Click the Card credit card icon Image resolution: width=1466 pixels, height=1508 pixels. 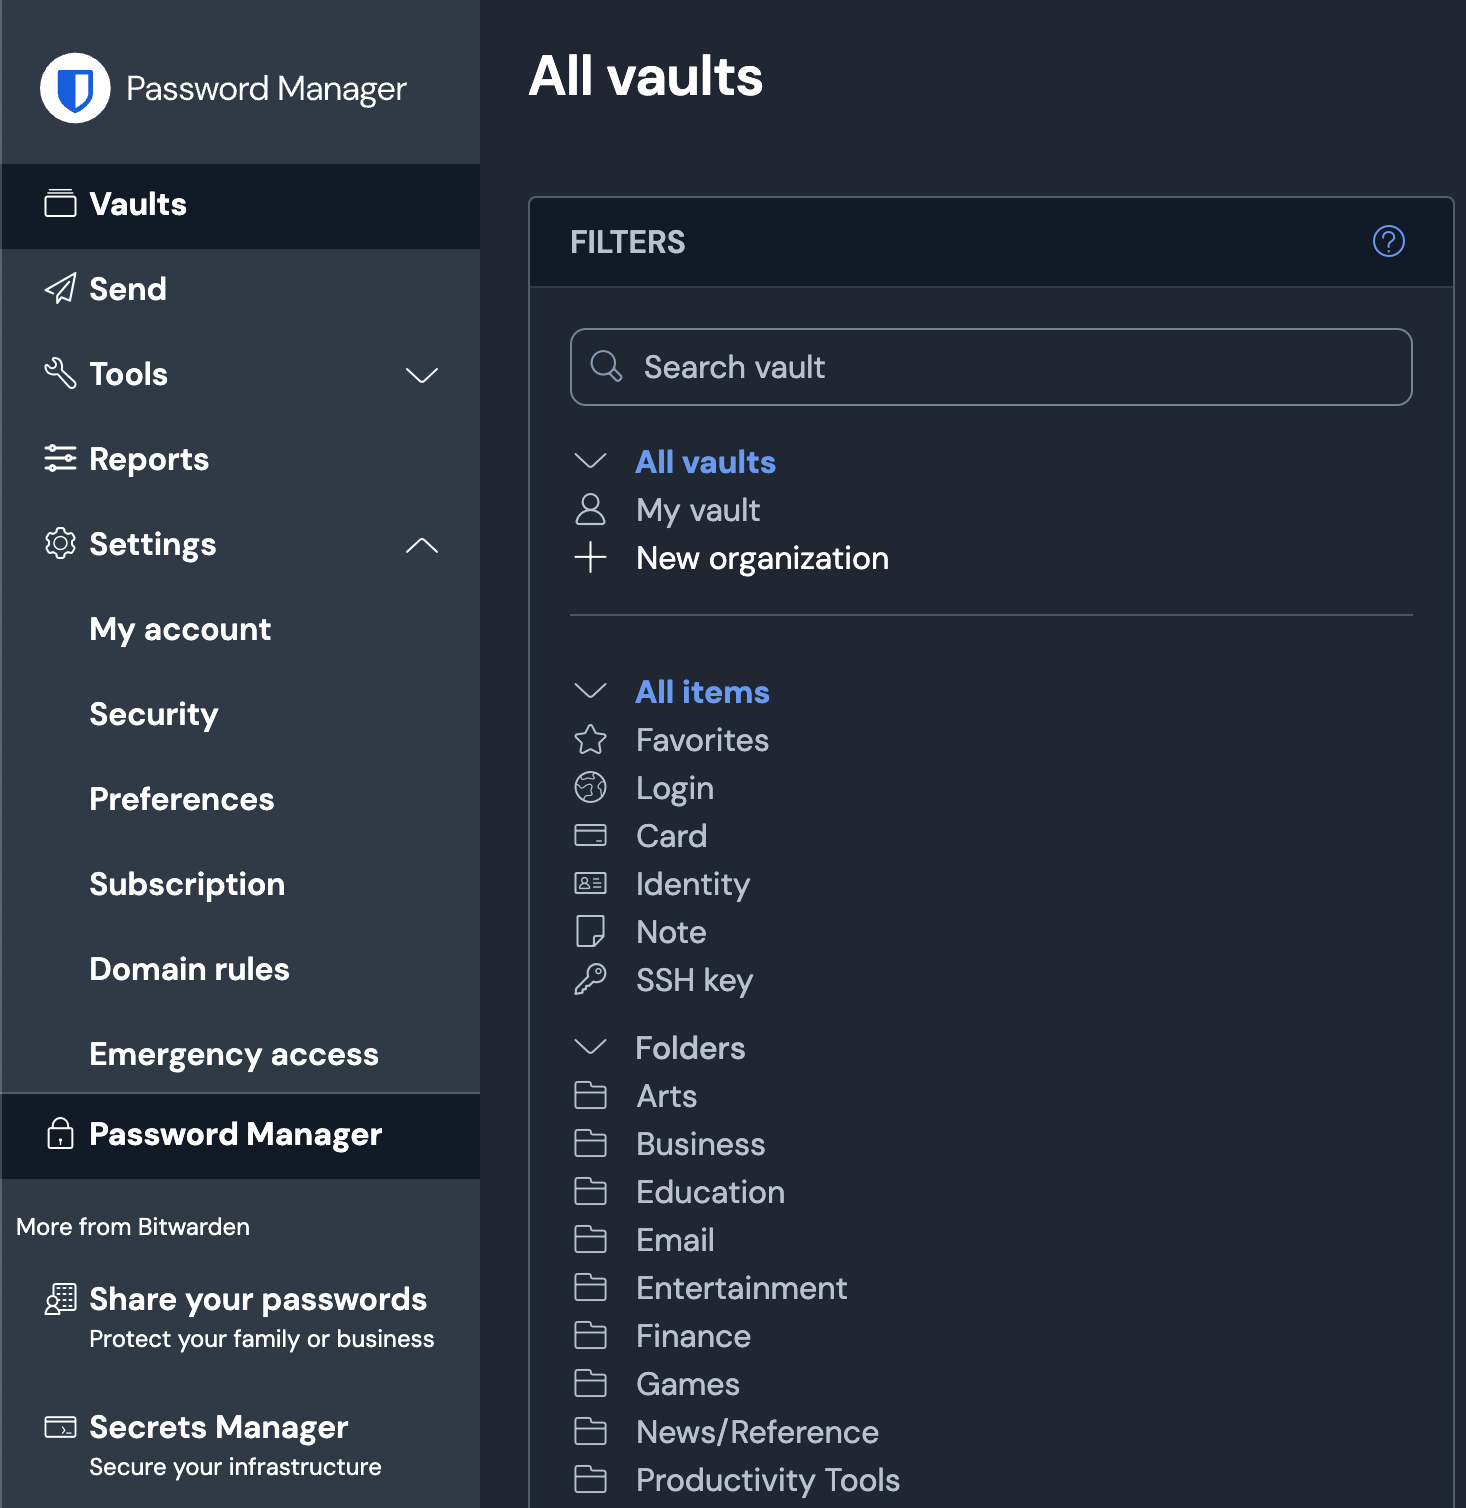[x=590, y=836]
